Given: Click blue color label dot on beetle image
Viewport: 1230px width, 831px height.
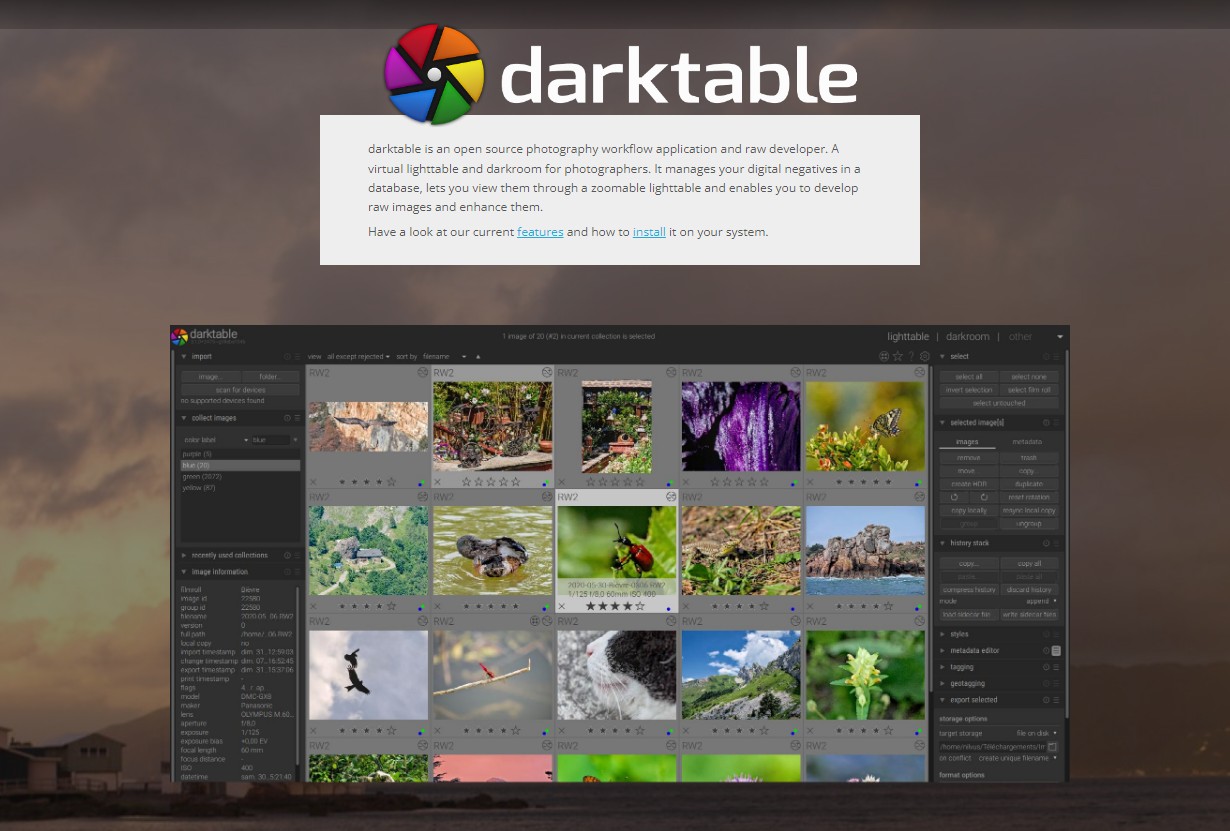Looking at the screenshot, I should [x=668, y=608].
